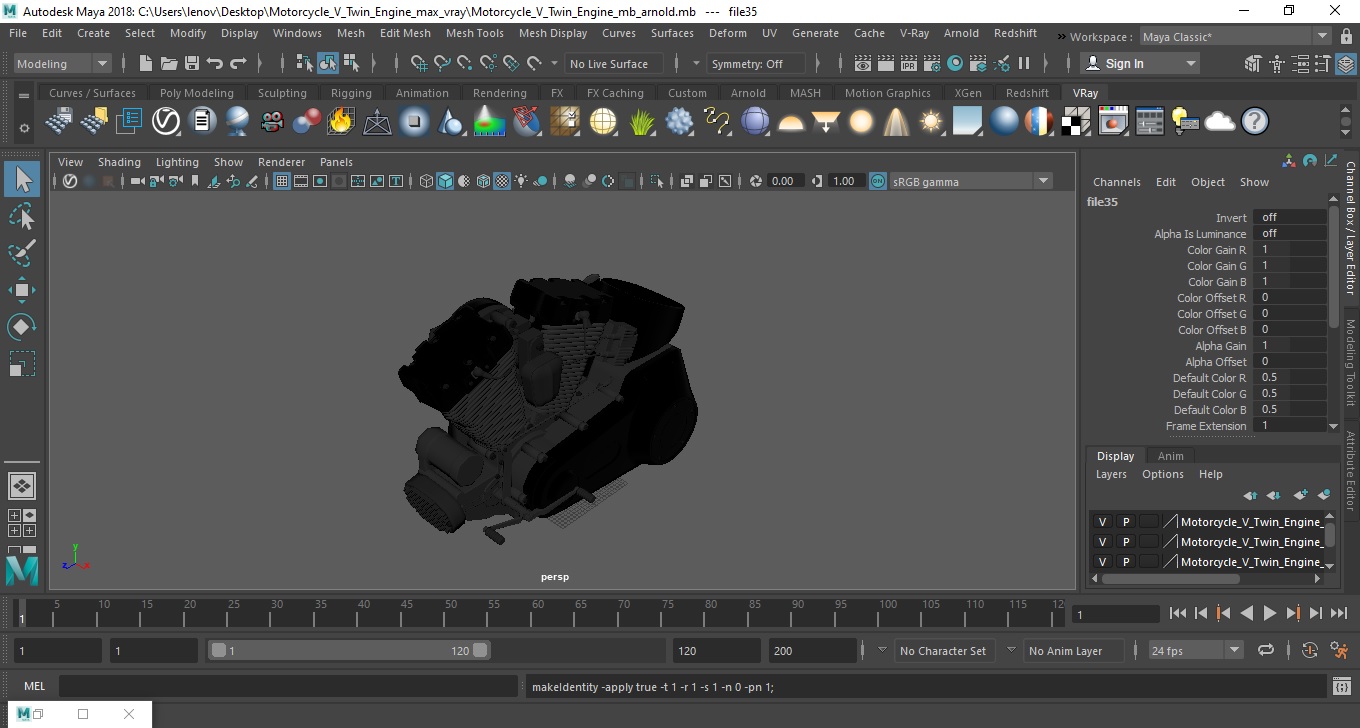Open the 24 fps frame rate dropdown
This screenshot has width=1360, height=728.
click(x=1234, y=650)
